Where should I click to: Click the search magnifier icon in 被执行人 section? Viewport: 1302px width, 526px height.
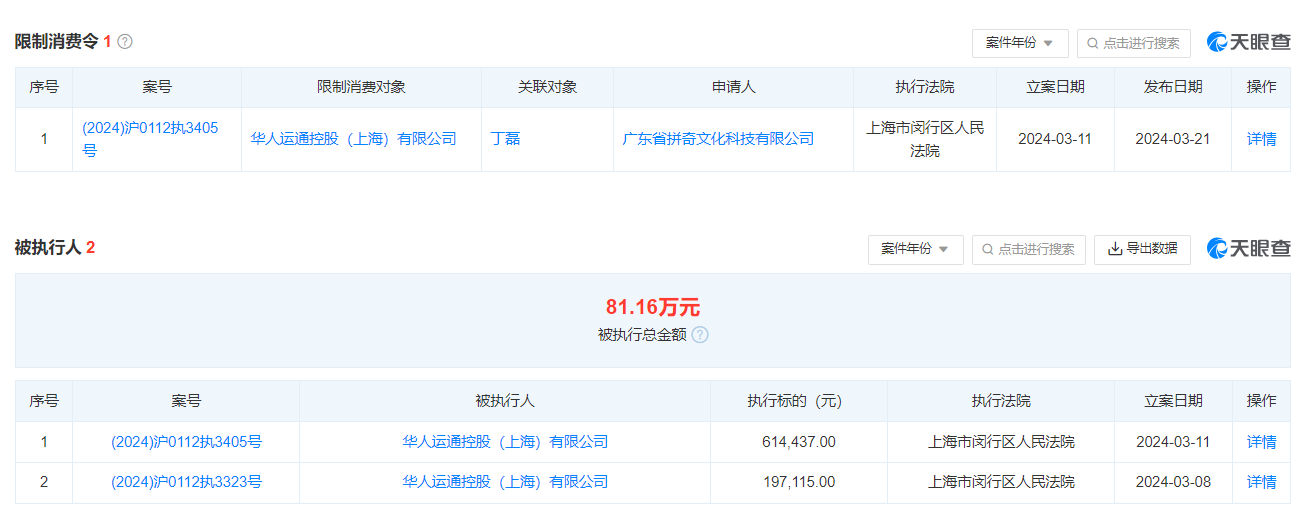tap(988, 249)
